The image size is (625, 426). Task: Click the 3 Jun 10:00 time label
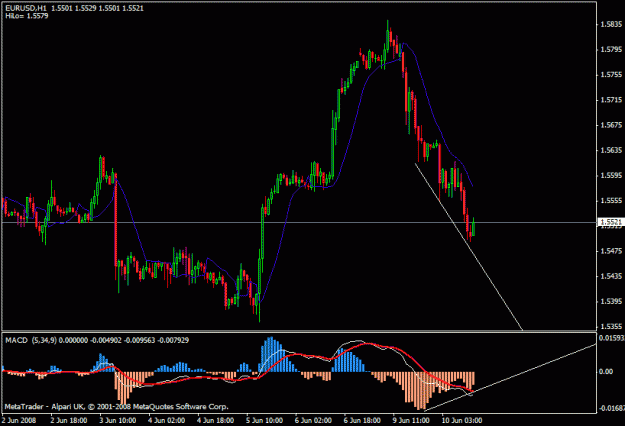(118, 420)
